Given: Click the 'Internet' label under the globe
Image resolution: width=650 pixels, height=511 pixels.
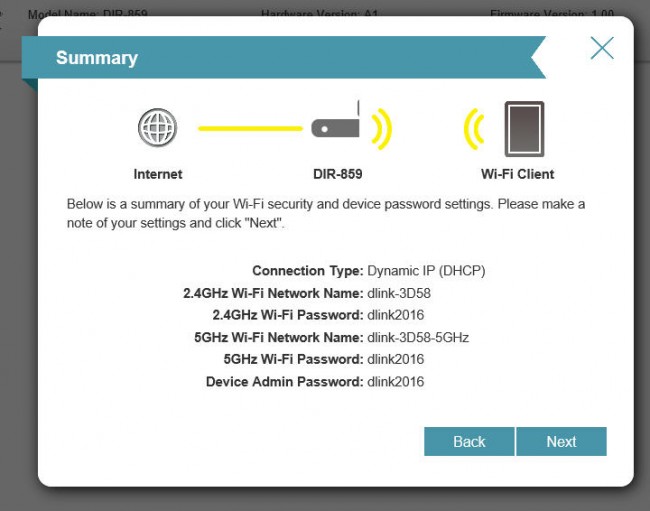Looking at the screenshot, I should point(158,174).
